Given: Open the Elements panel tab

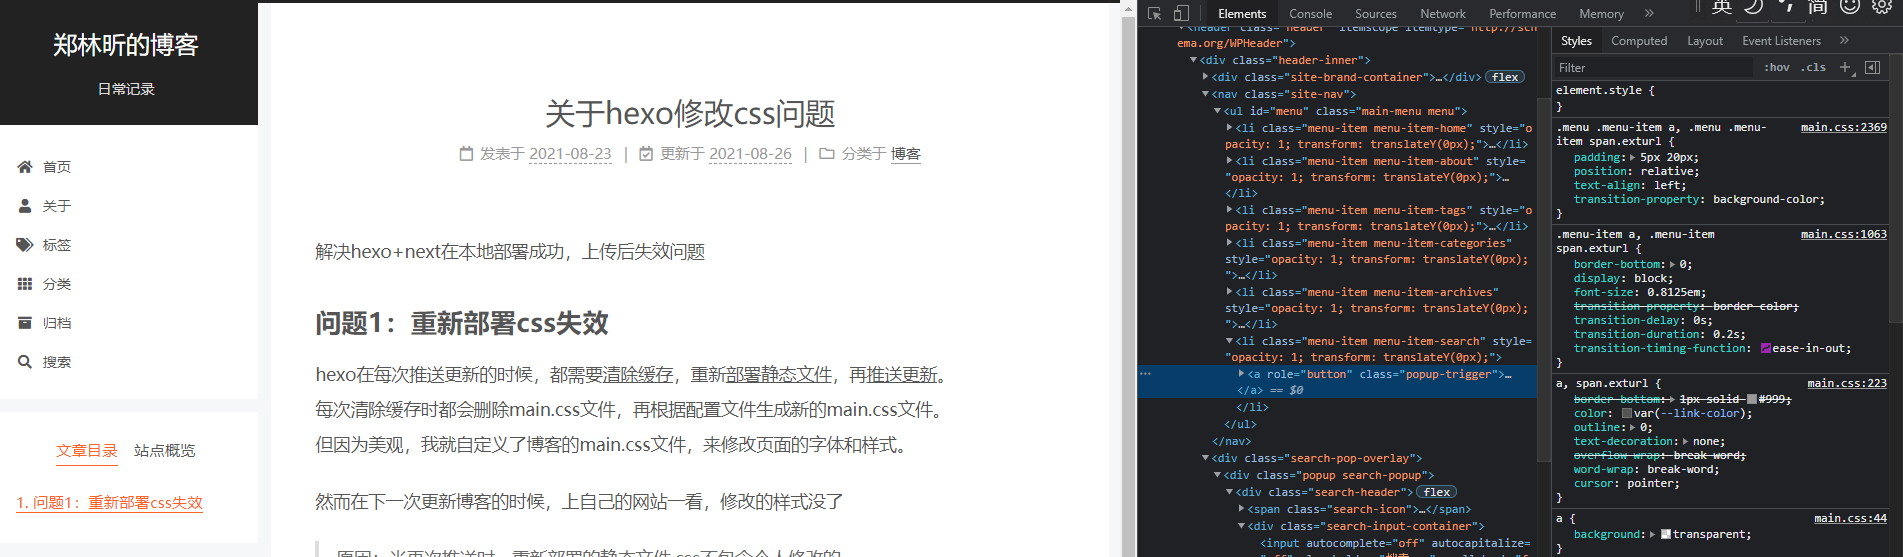Looking at the screenshot, I should (x=1242, y=14).
